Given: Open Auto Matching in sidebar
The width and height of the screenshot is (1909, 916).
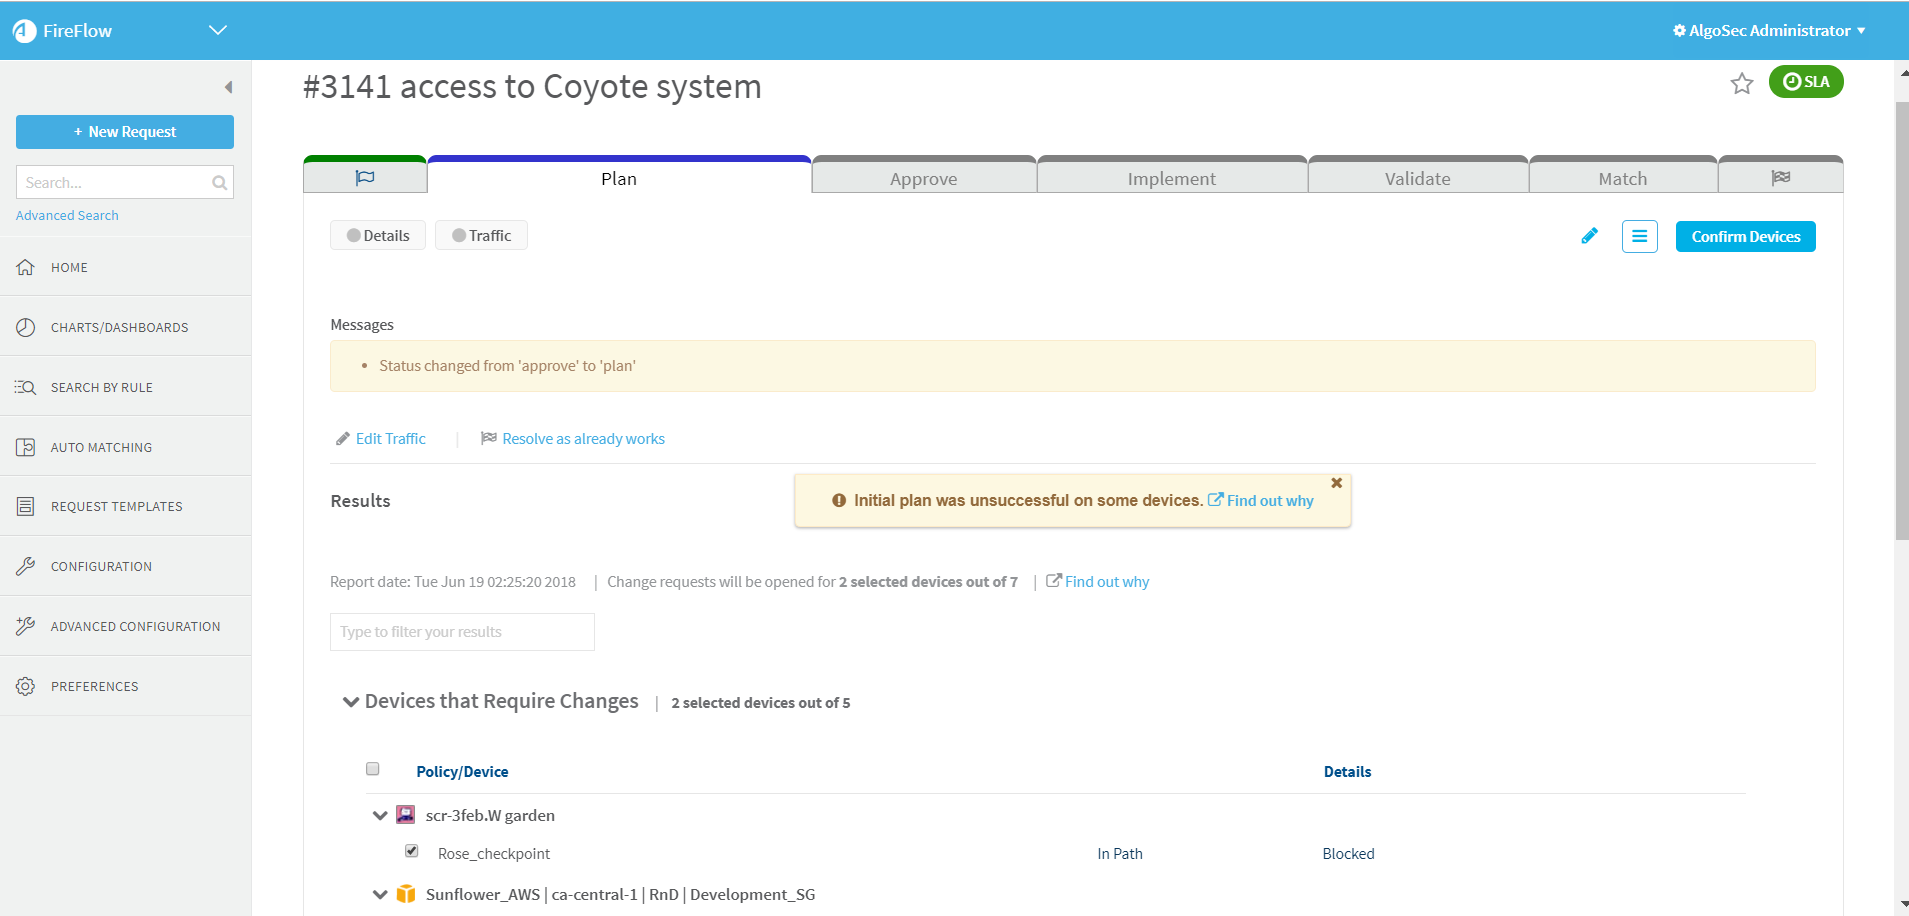Looking at the screenshot, I should [x=101, y=448].
